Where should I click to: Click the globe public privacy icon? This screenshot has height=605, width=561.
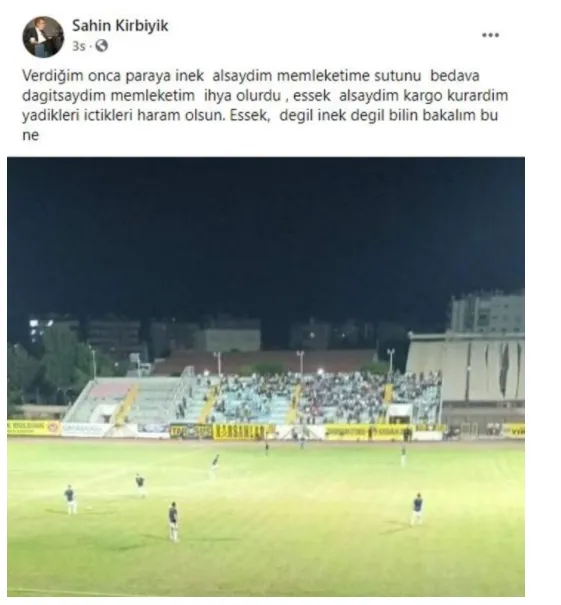101,46
